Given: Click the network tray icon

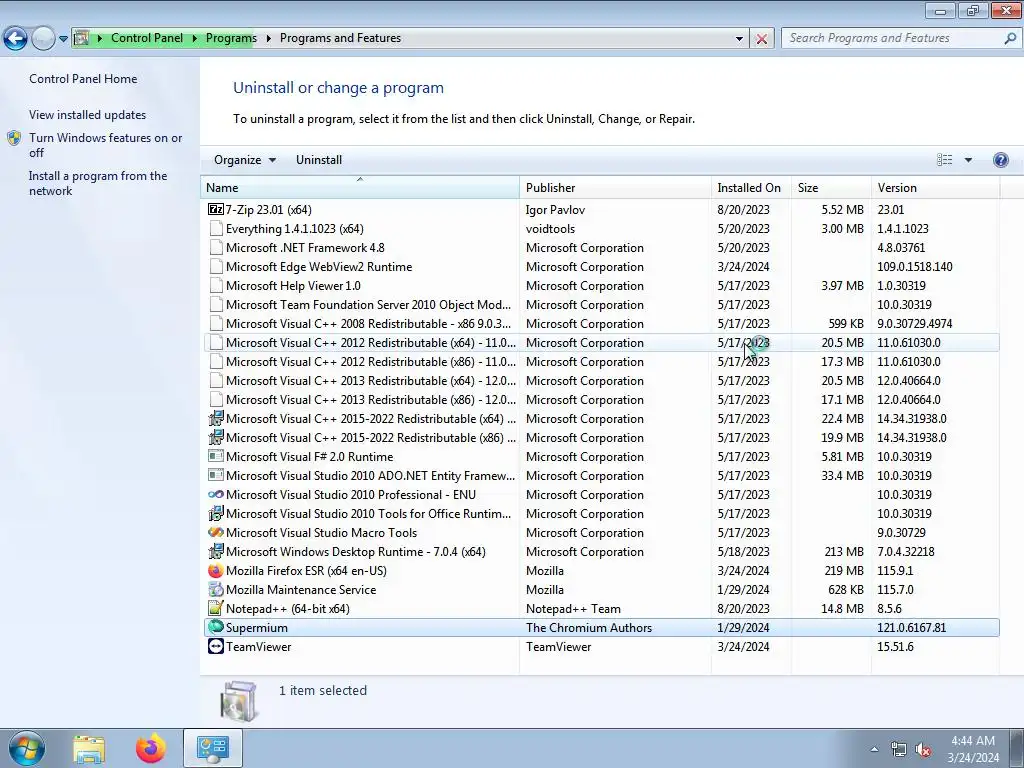Looking at the screenshot, I should 899,750.
